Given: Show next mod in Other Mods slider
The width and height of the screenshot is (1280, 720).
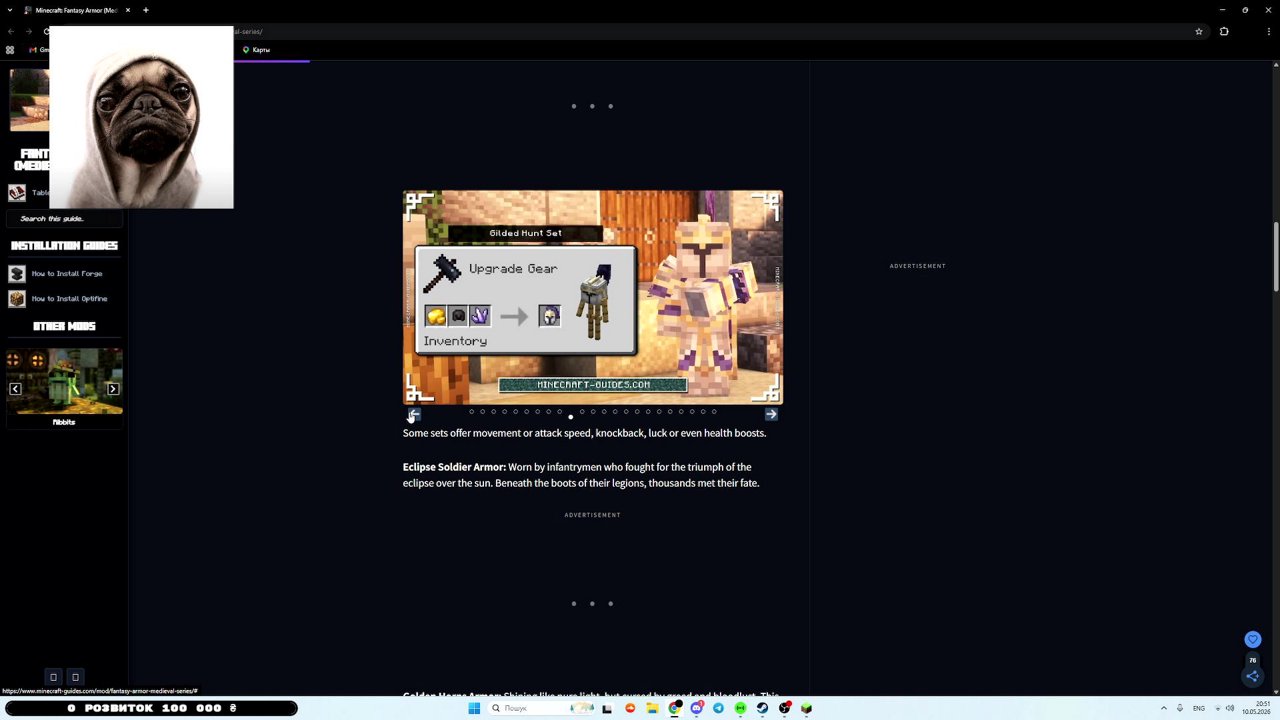Looking at the screenshot, I should pos(112,389).
